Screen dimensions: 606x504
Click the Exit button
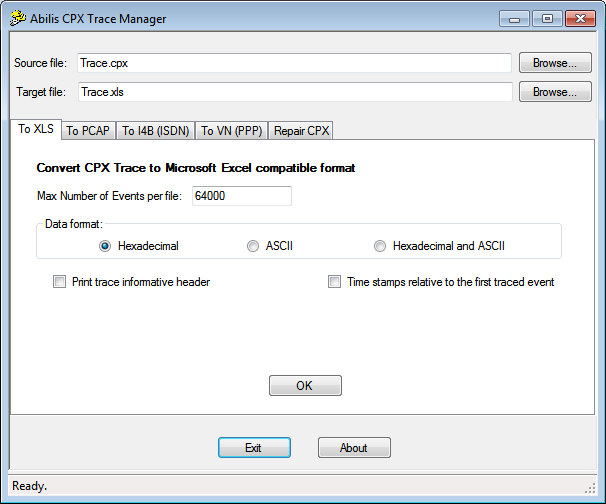click(x=254, y=448)
